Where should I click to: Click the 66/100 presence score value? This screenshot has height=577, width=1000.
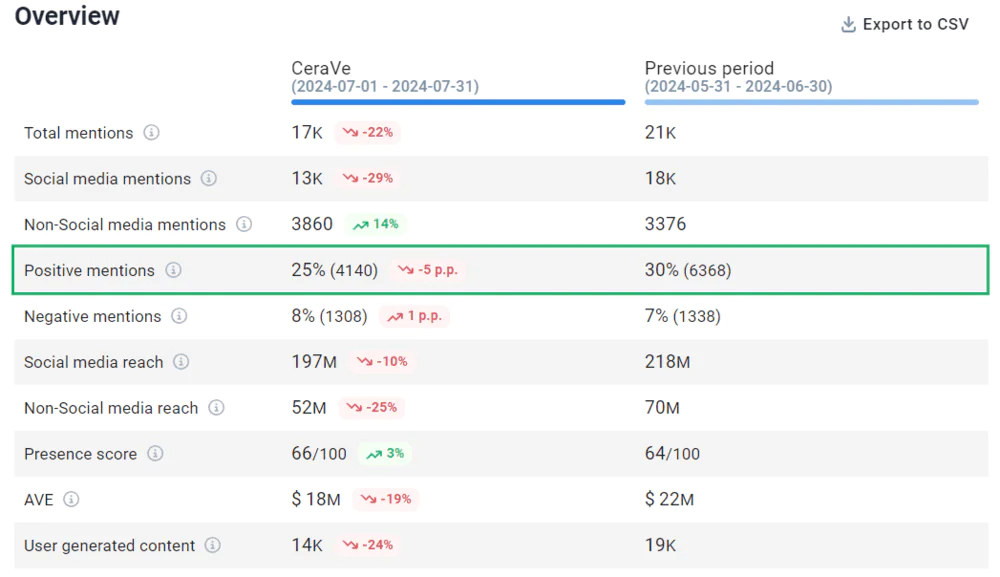(x=319, y=454)
